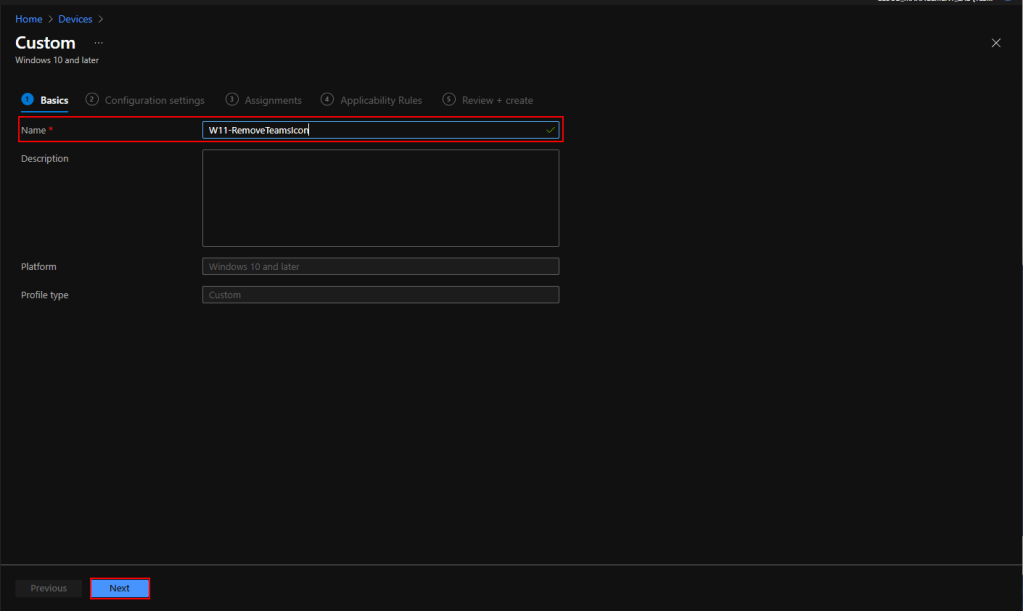Image resolution: width=1023 pixels, height=611 pixels.
Task: Click inside the Description text area
Action: click(x=380, y=197)
